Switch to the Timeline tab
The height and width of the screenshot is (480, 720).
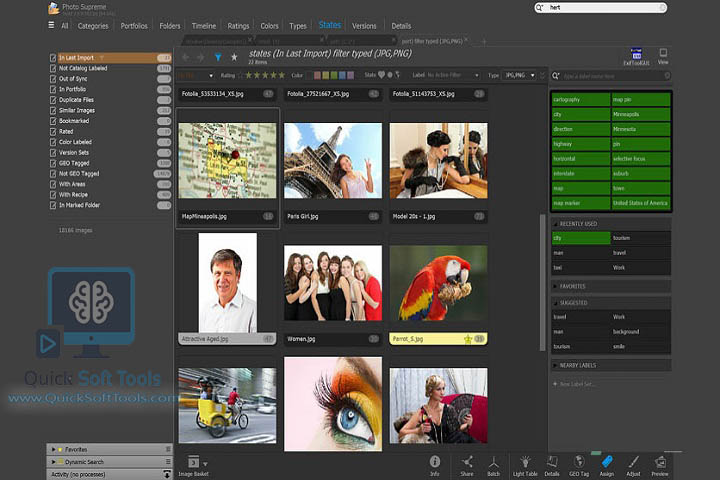click(204, 26)
